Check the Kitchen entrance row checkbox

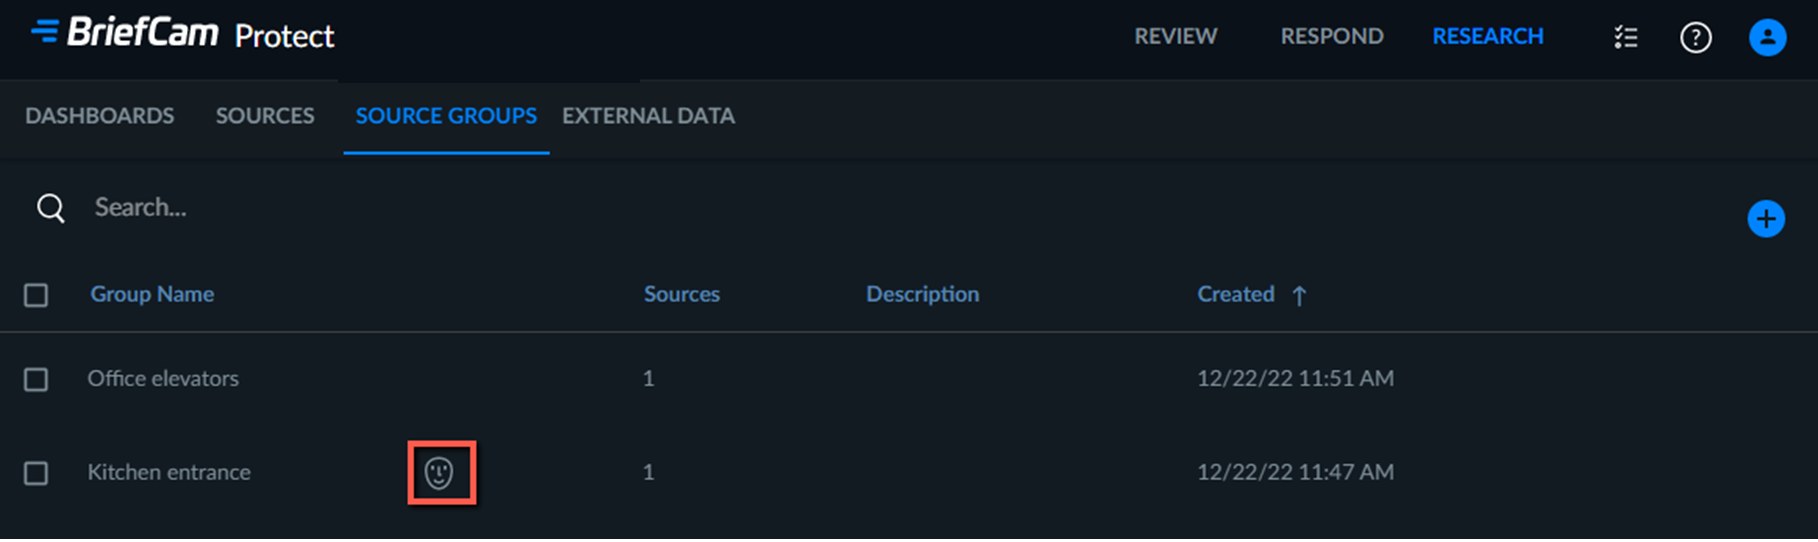coord(36,473)
